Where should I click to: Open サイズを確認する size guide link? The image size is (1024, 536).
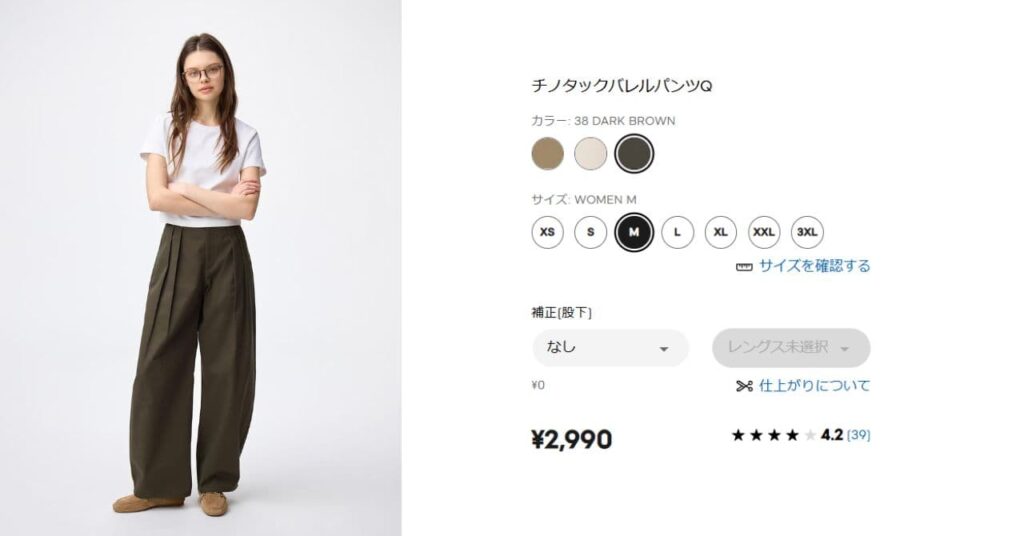[814, 266]
